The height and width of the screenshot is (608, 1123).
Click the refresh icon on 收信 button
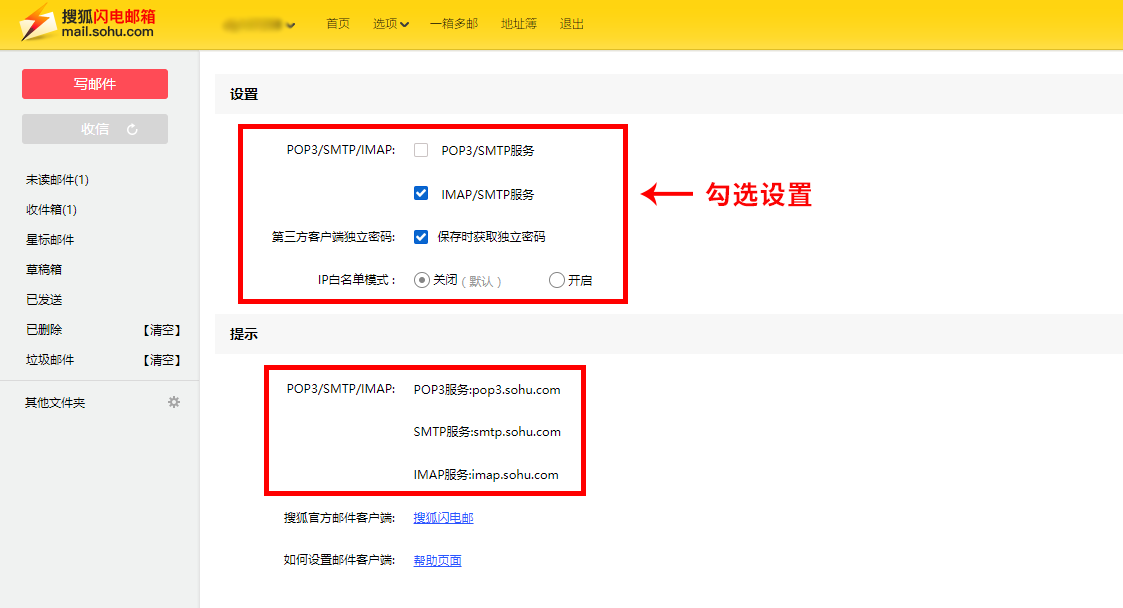pos(132,130)
